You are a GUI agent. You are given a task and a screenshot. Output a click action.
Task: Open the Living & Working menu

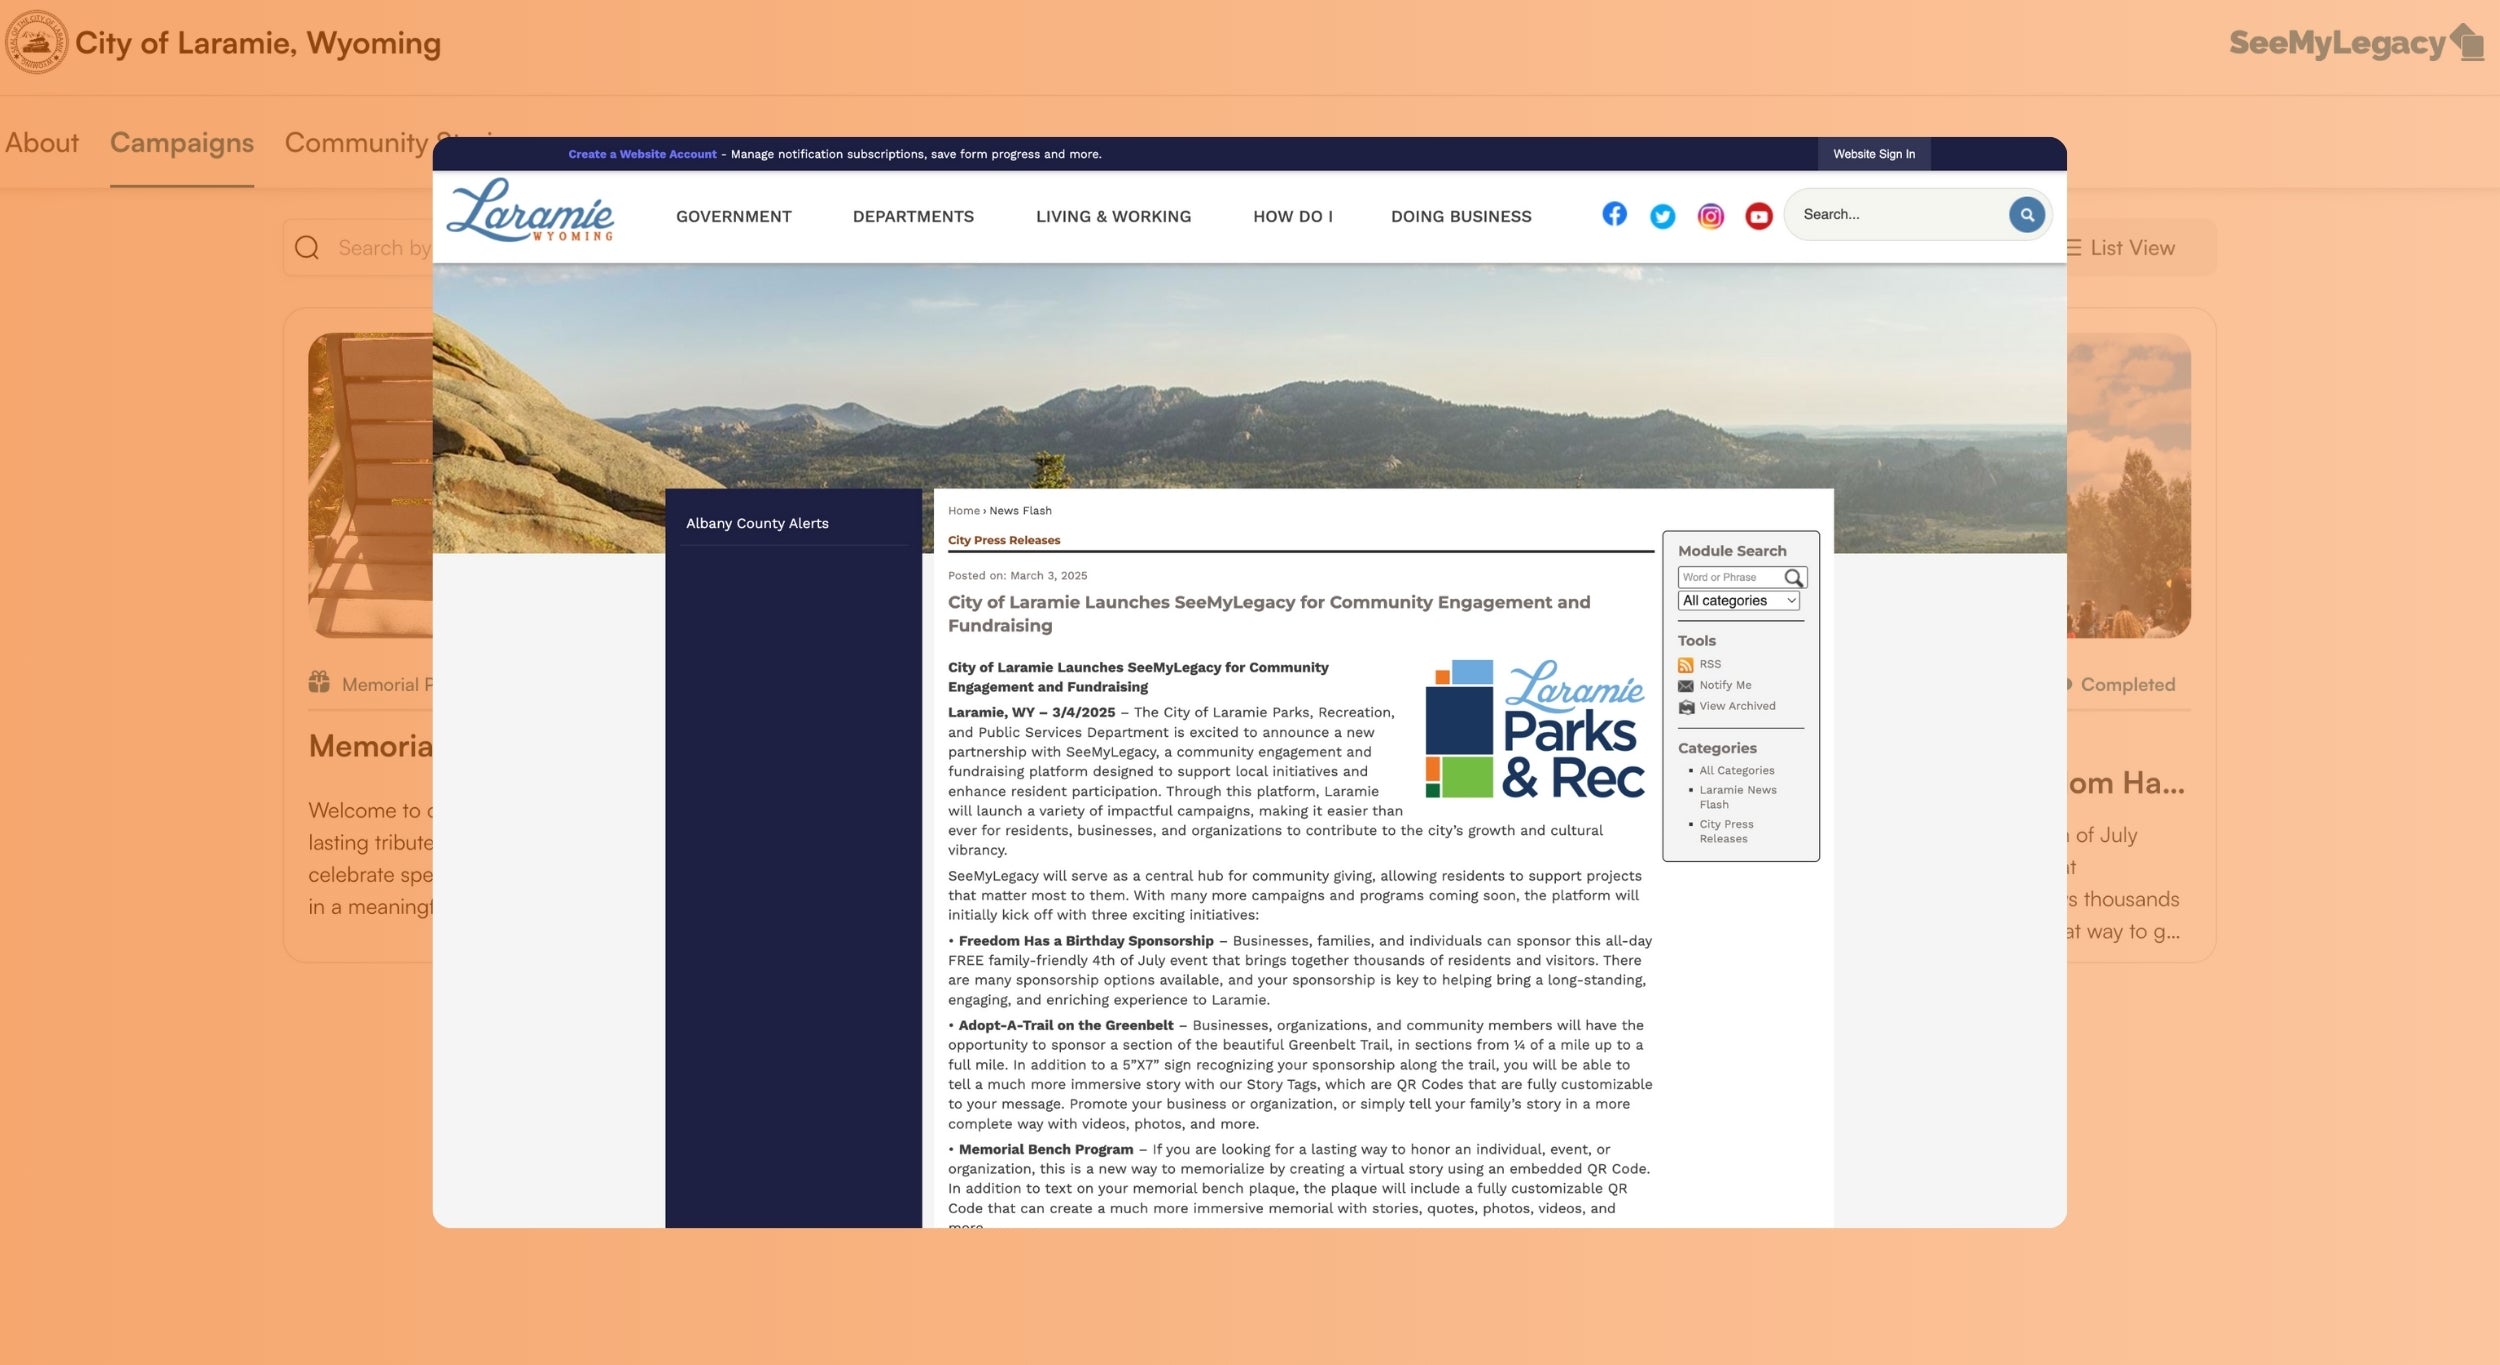[1113, 216]
